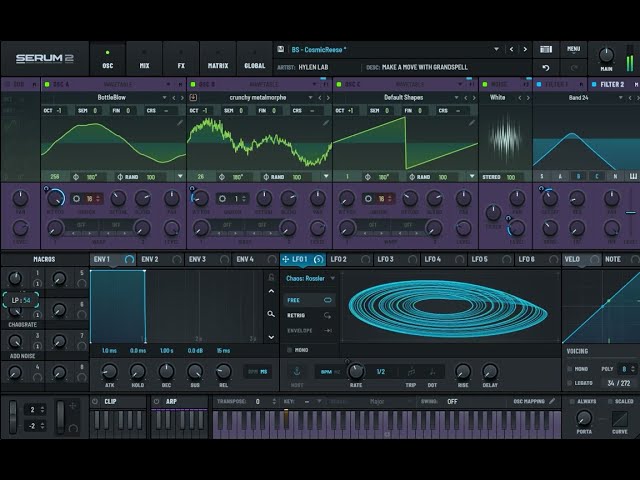This screenshot has width=640, height=480.
Task: Select ENVELOPE LFO trigger mode
Action: tap(309, 331)
